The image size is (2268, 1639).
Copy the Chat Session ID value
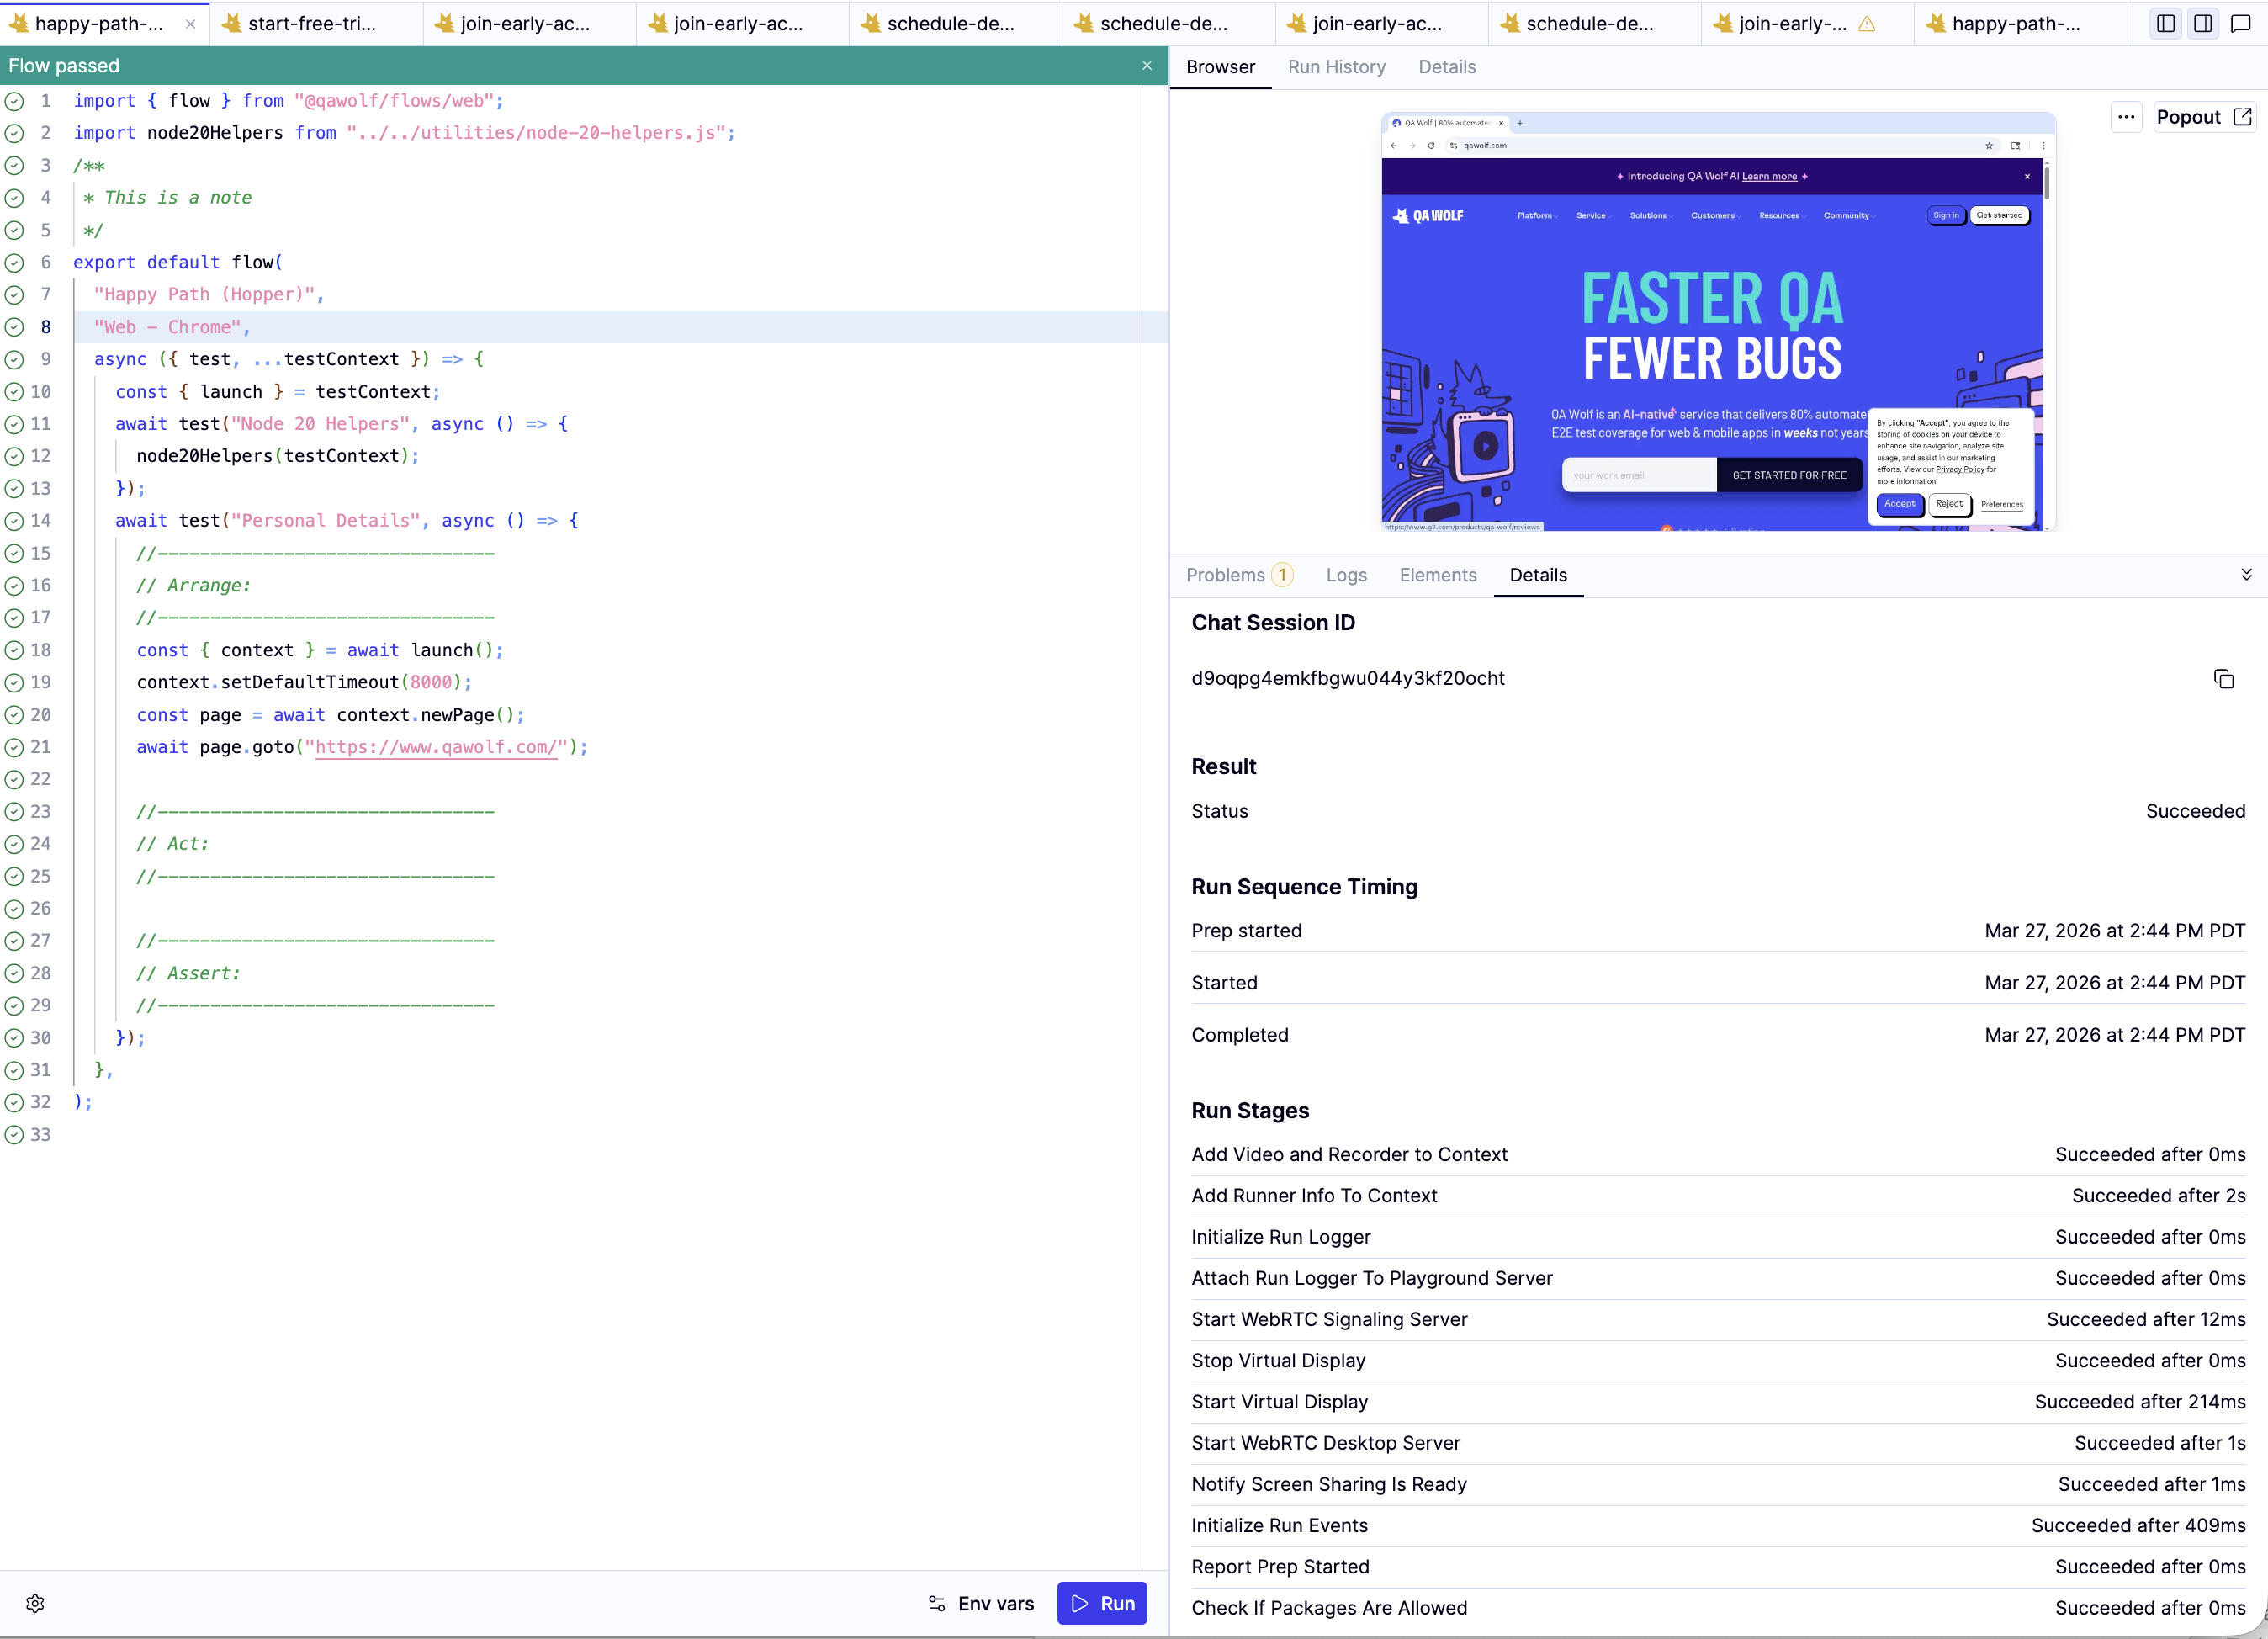pos(2224,678)
